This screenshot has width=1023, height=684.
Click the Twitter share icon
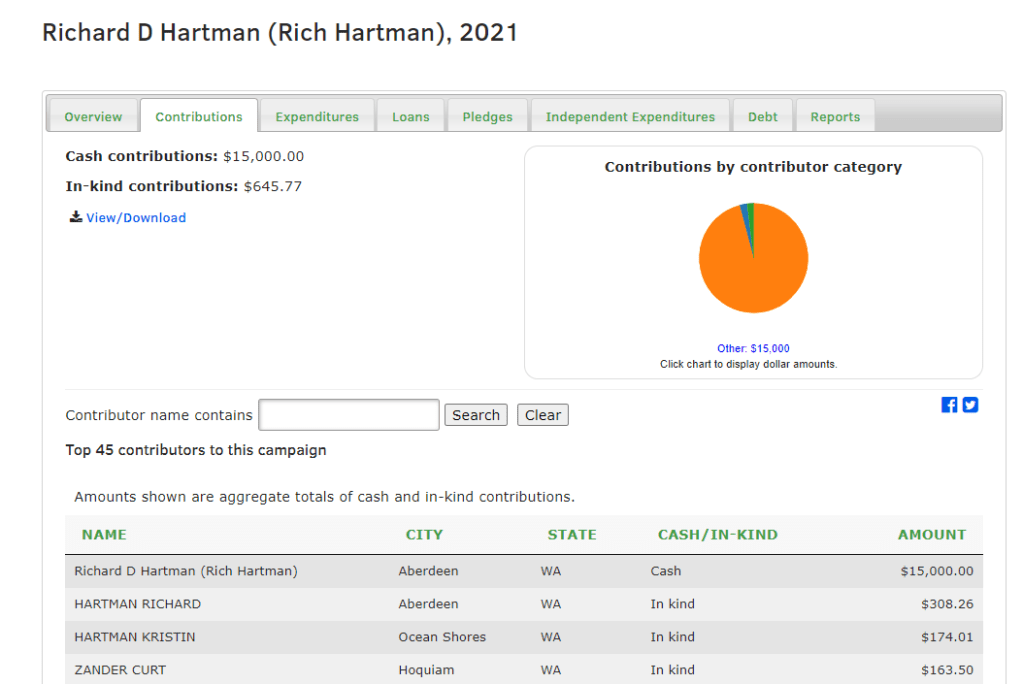(x=970, y=405)
